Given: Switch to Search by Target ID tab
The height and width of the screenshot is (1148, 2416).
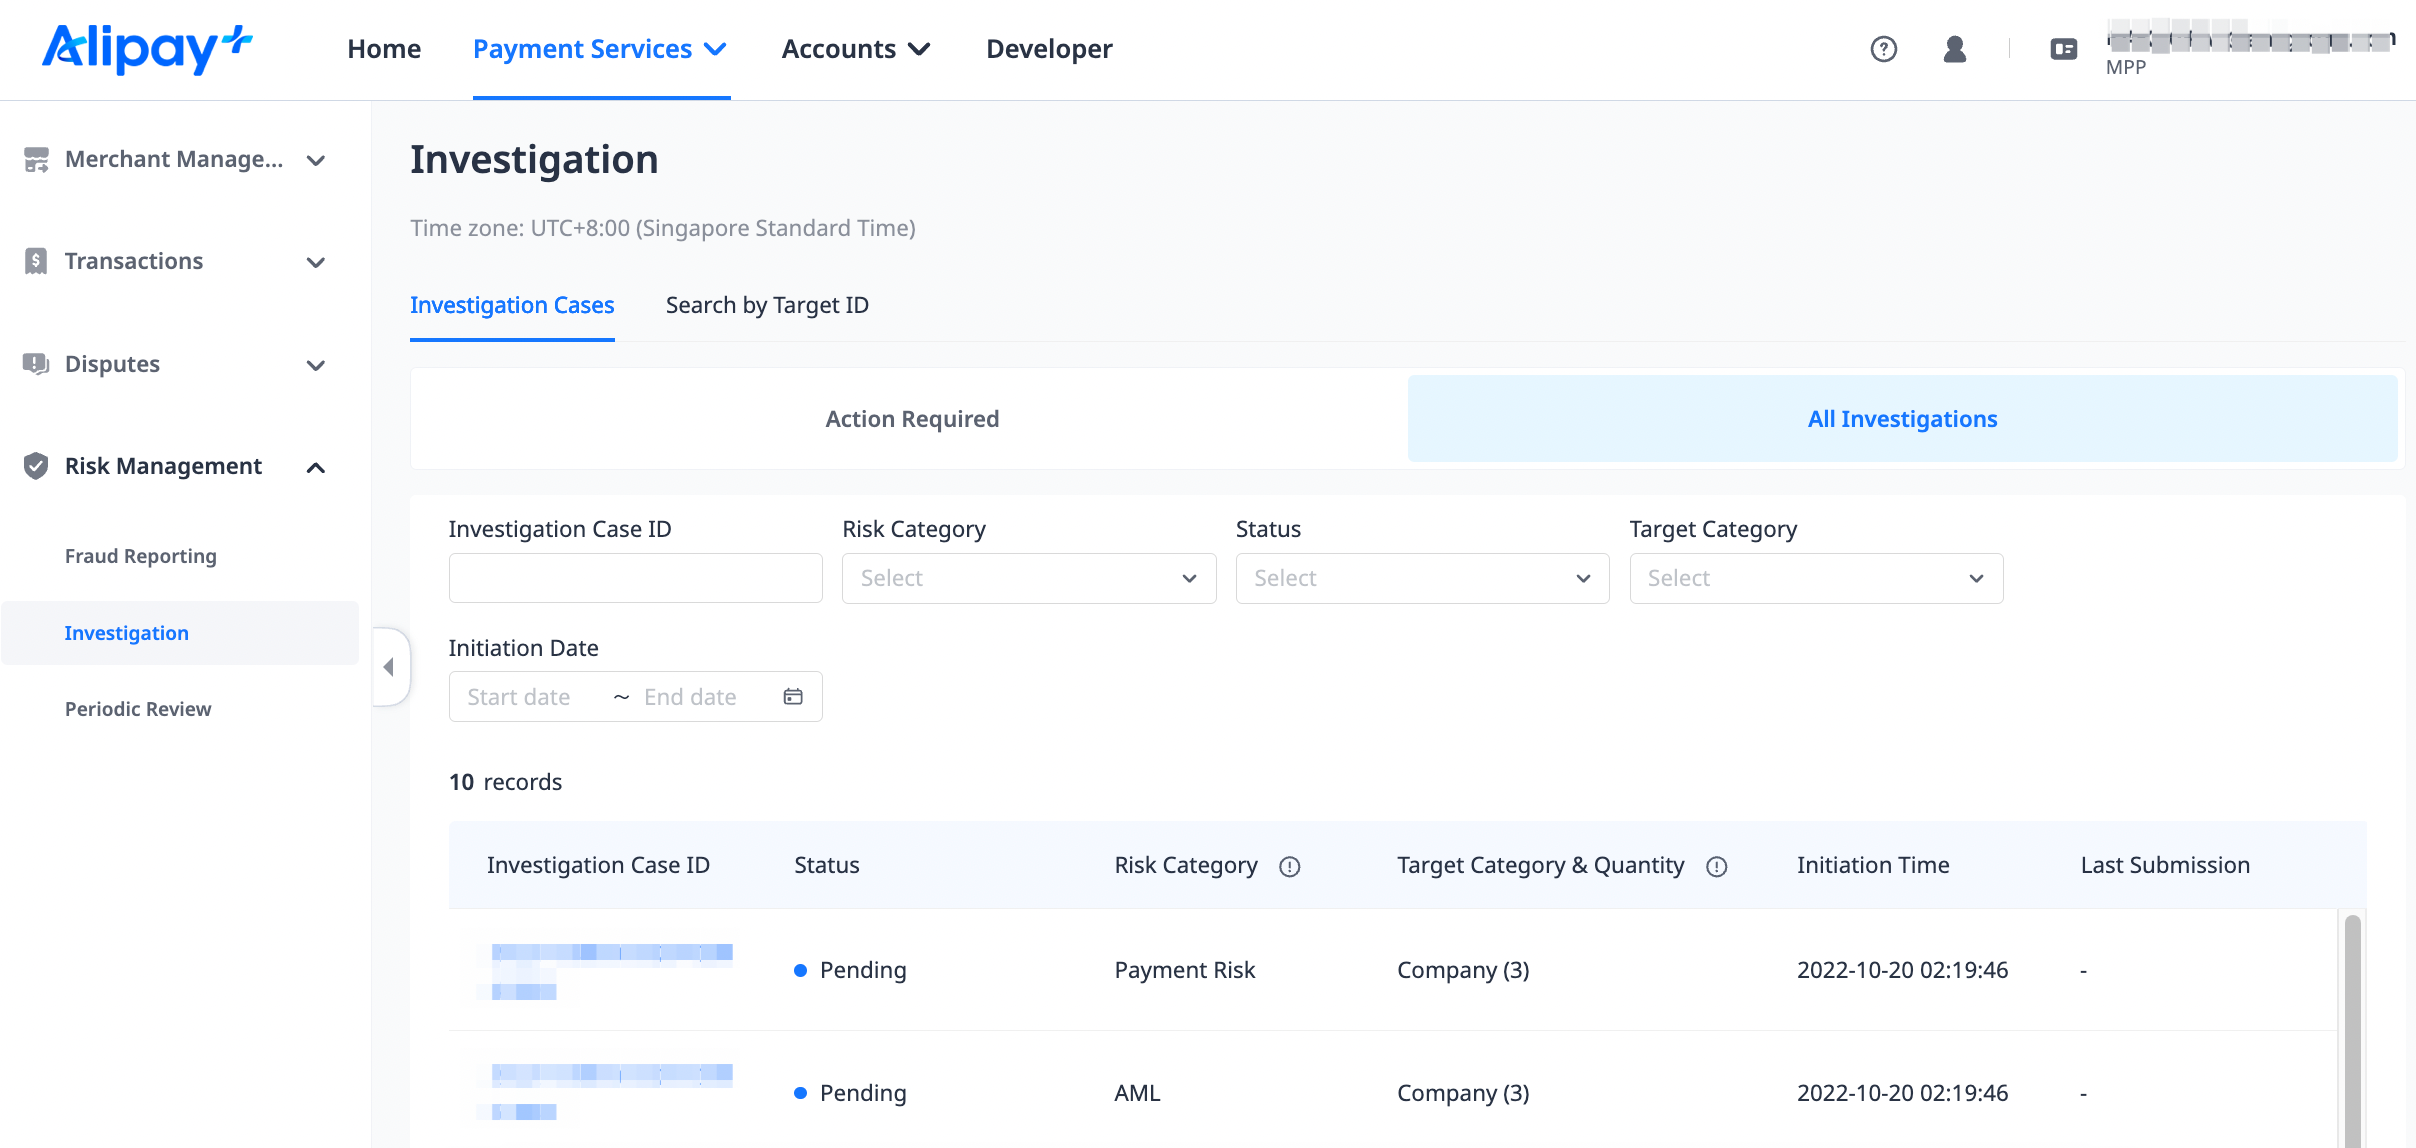Looking at the screenshot, I should (x=767, y=306).
